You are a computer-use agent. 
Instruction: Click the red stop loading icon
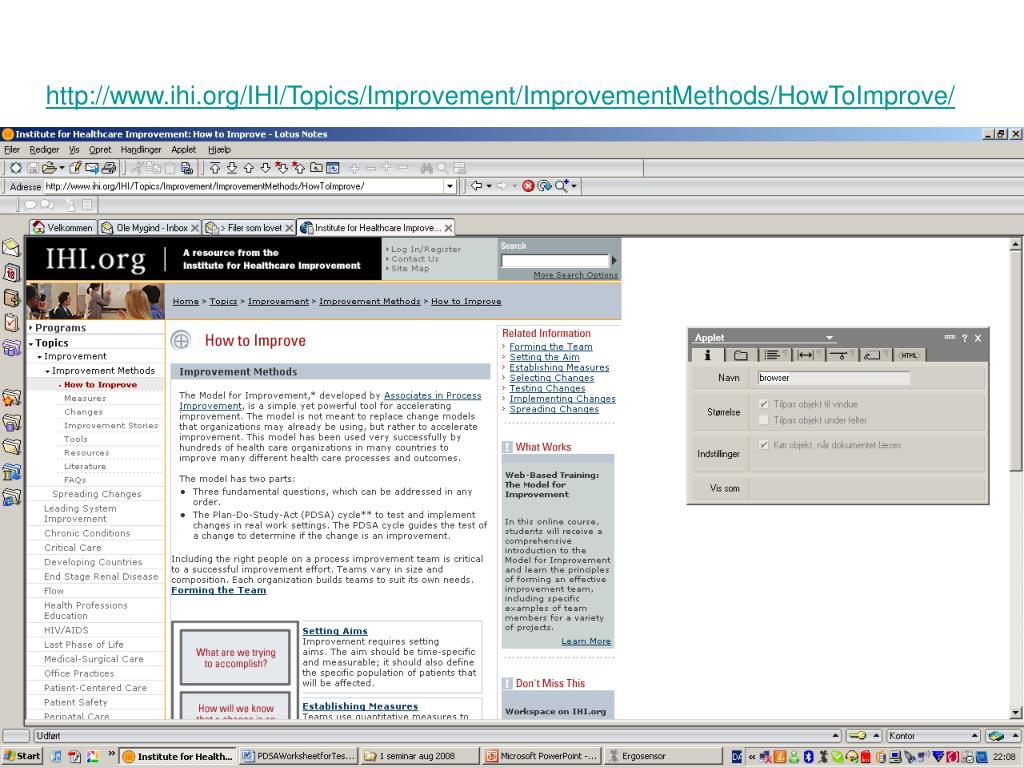(528, 186)
